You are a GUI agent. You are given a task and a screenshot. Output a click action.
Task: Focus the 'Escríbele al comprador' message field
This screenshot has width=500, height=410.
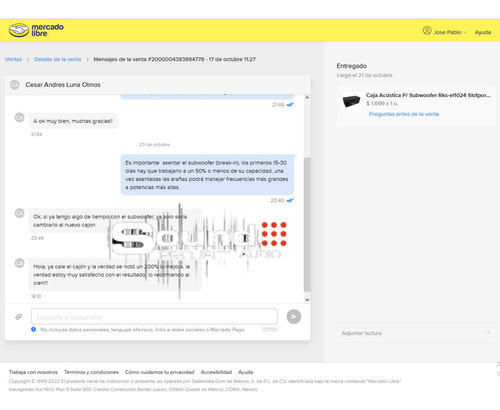pyautogui.click(x=154, y=317)
